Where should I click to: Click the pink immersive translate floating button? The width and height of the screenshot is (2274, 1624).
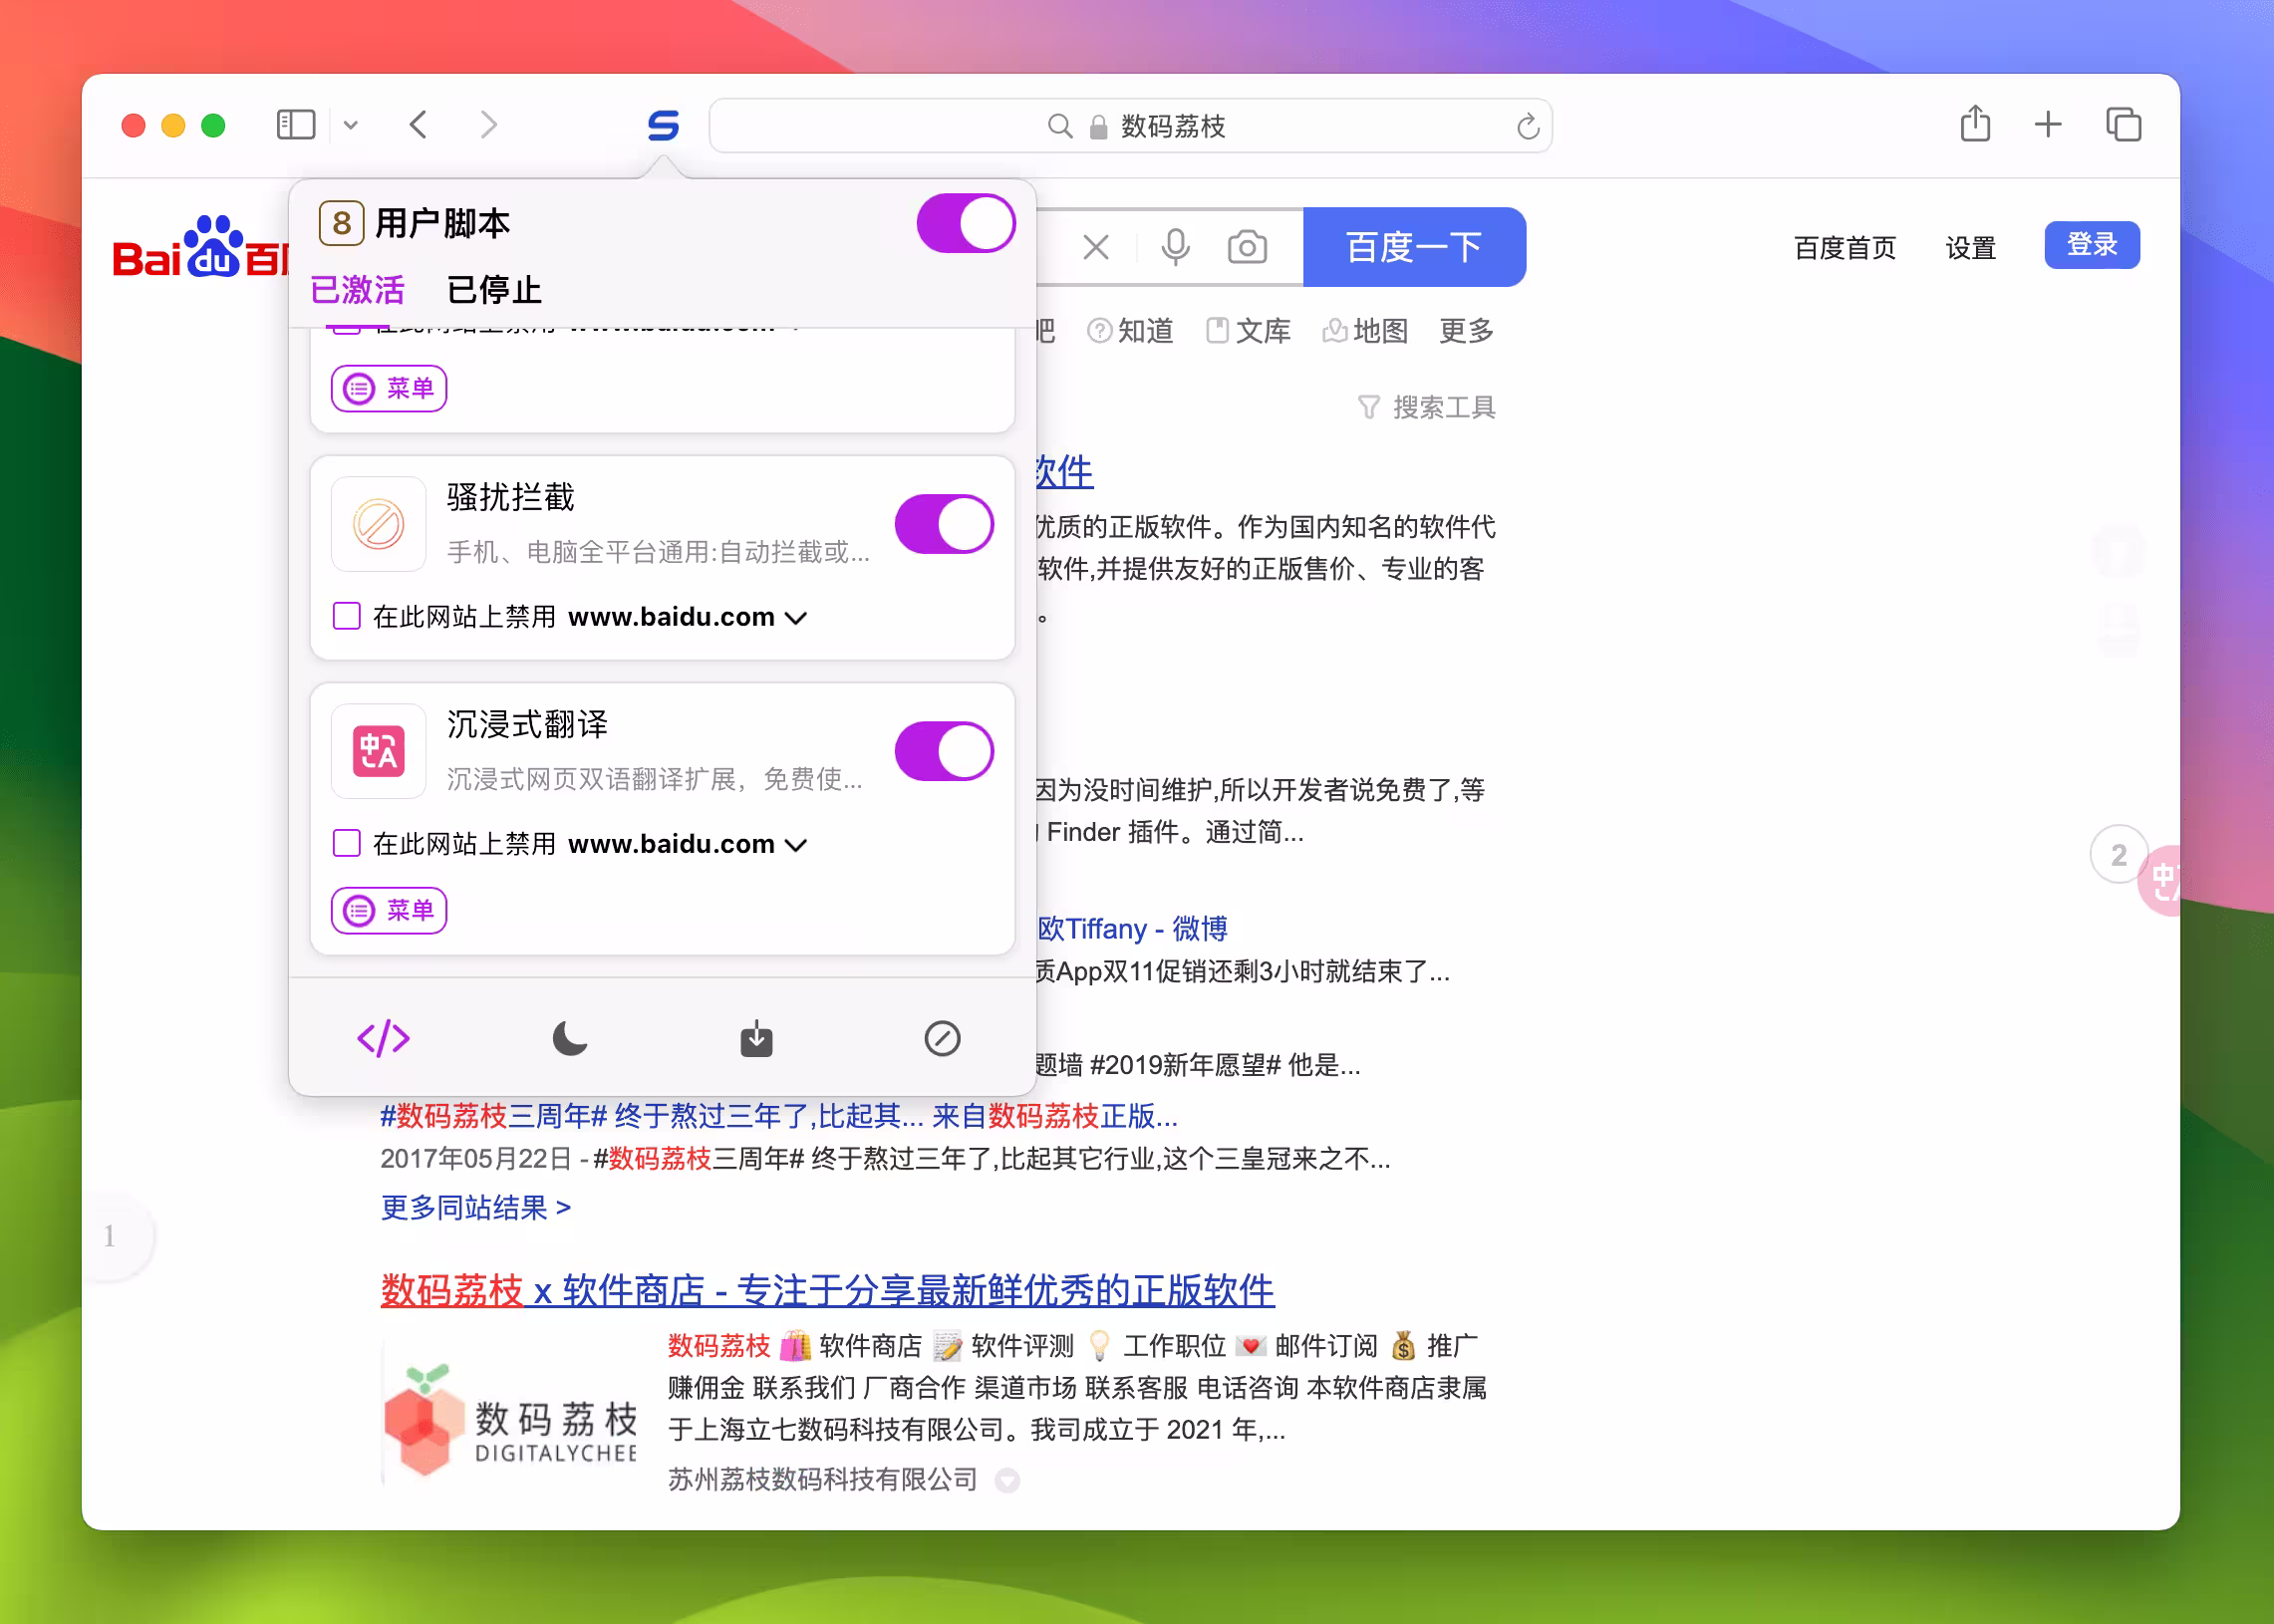(x=2160, y=881)
